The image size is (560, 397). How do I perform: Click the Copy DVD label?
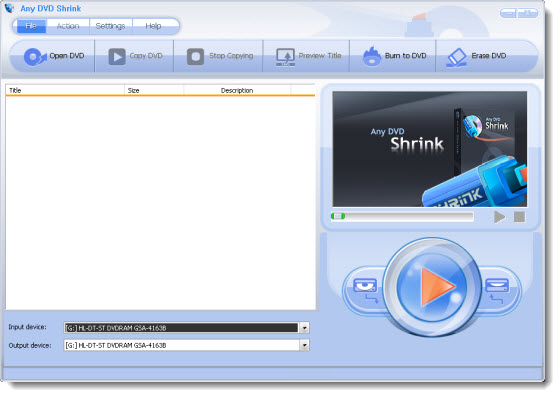(x=146, y=56)
